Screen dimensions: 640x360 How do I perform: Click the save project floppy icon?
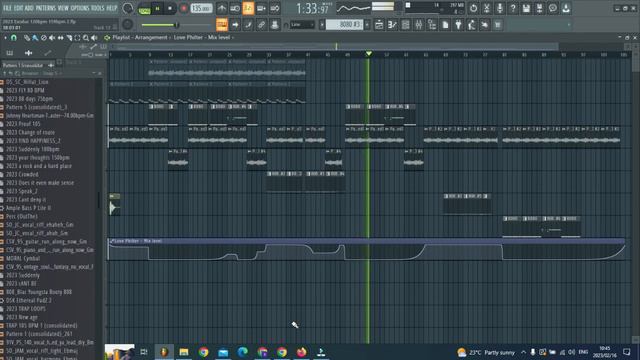pos(526,8)
